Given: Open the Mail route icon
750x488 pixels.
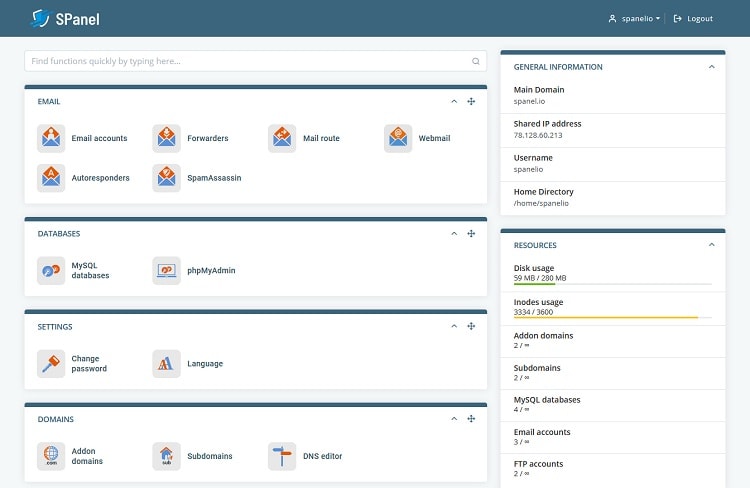Looking at the screenshot, I should (282, 138).
